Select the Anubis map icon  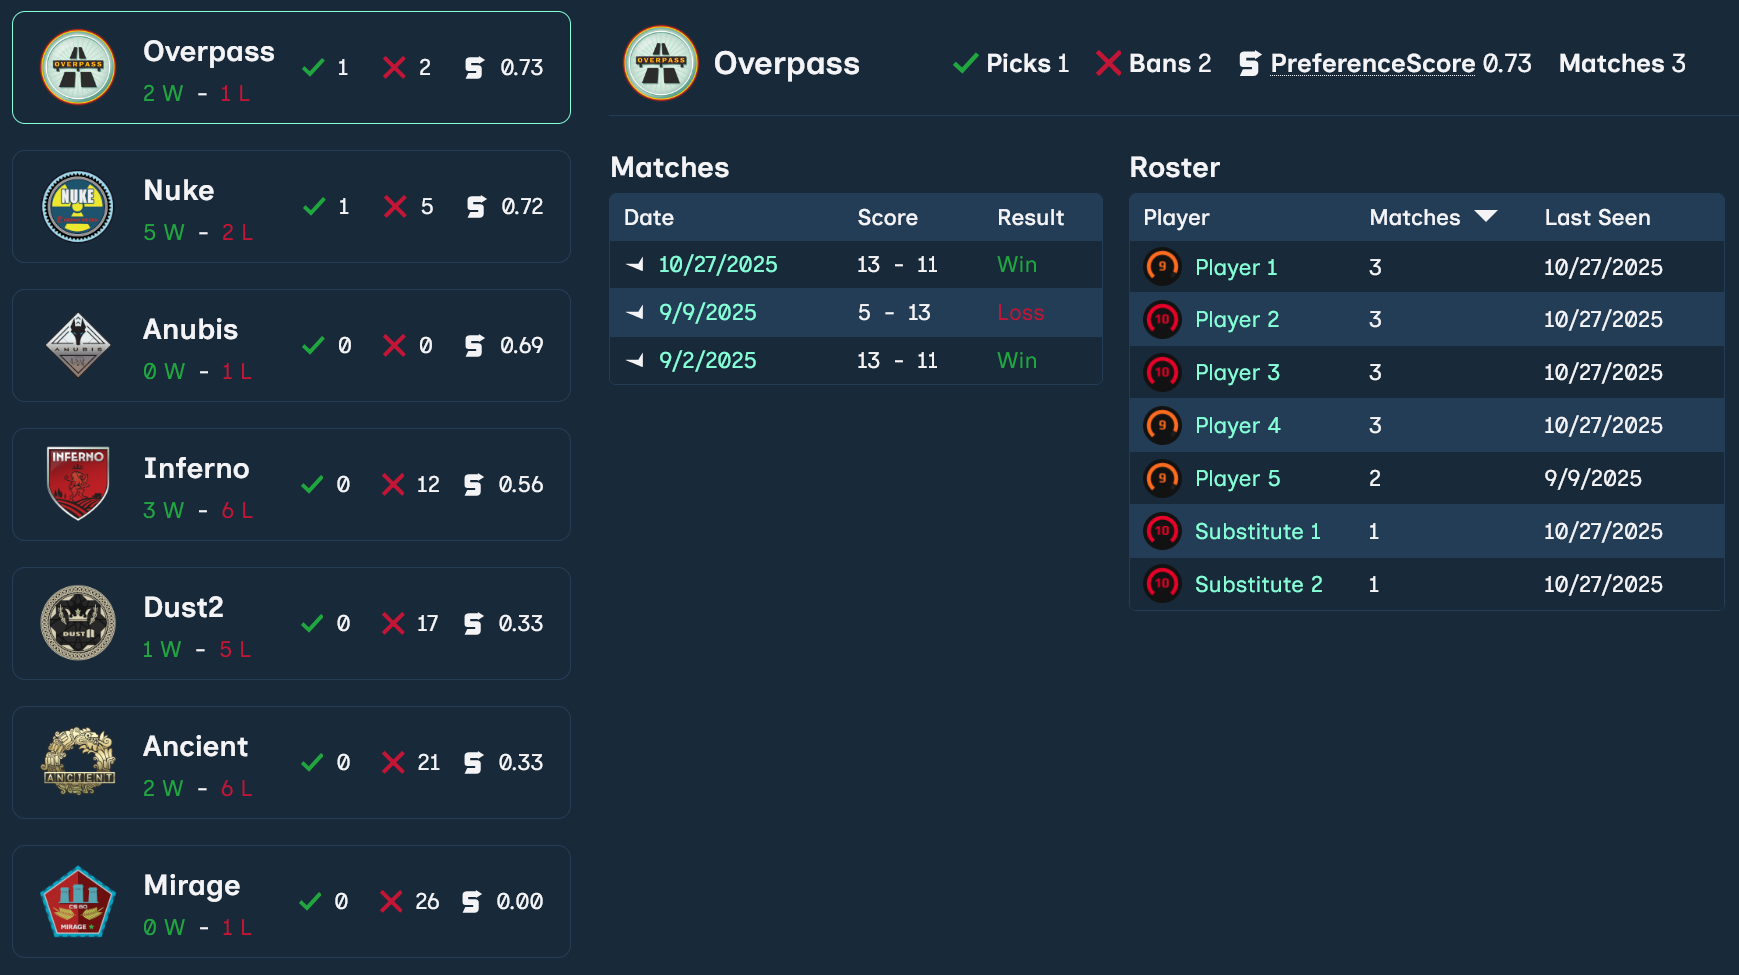pos(78,345)
